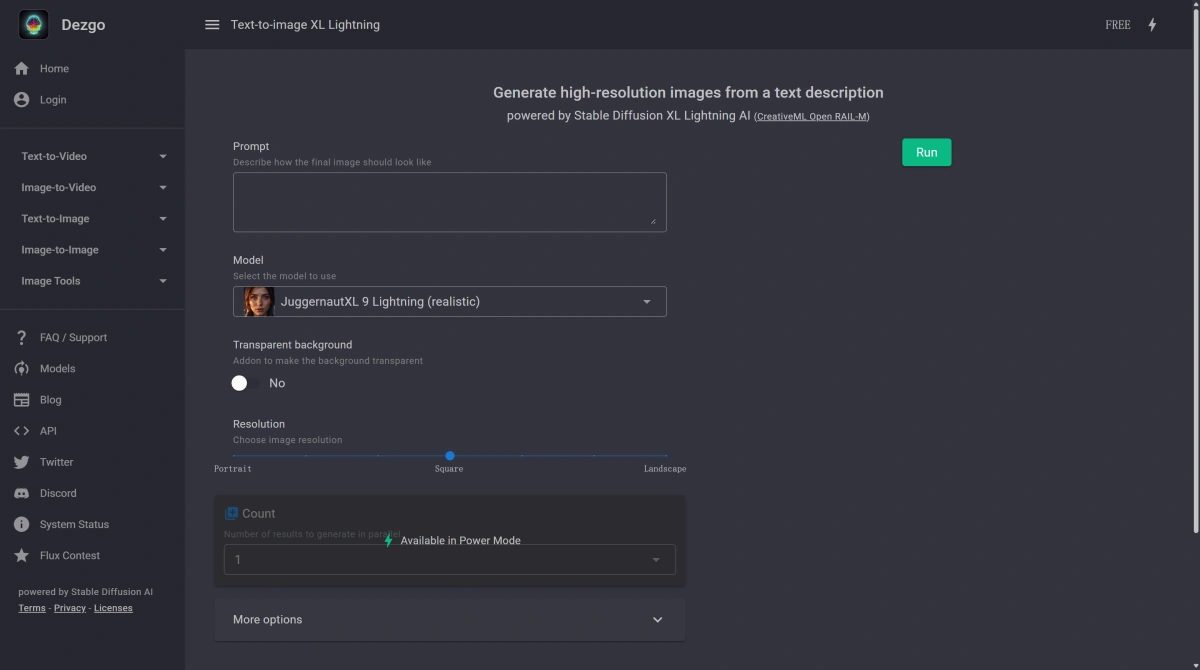The image size is (1200, 670).
Task: Expand the Text-to-Video menu
Action: (92, 156)
